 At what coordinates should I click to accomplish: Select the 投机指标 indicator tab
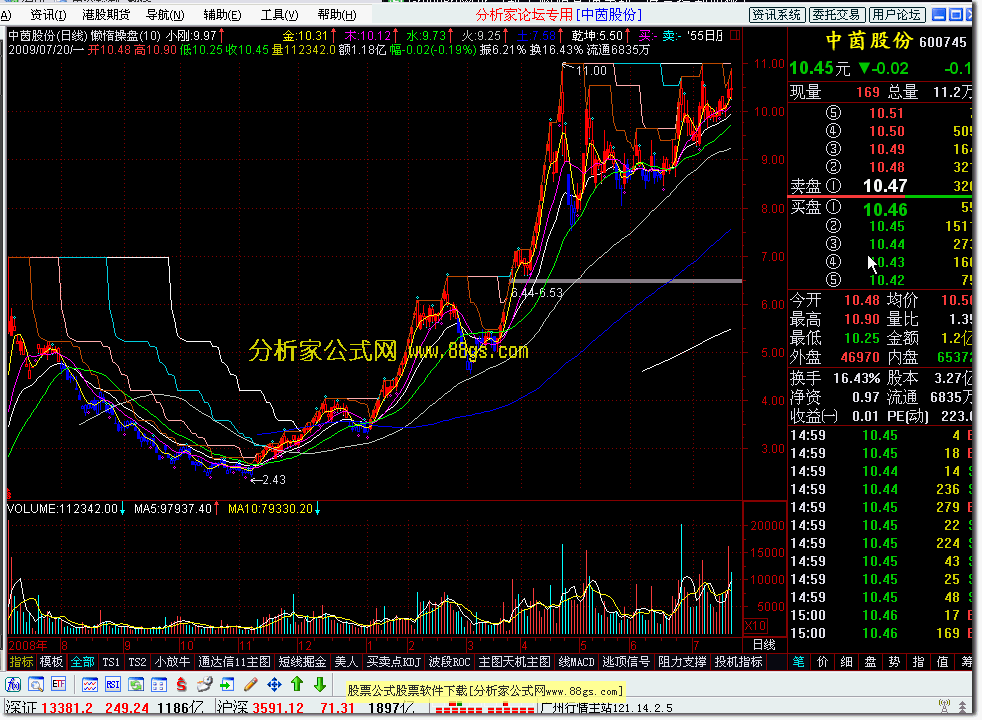pos(739,662)
